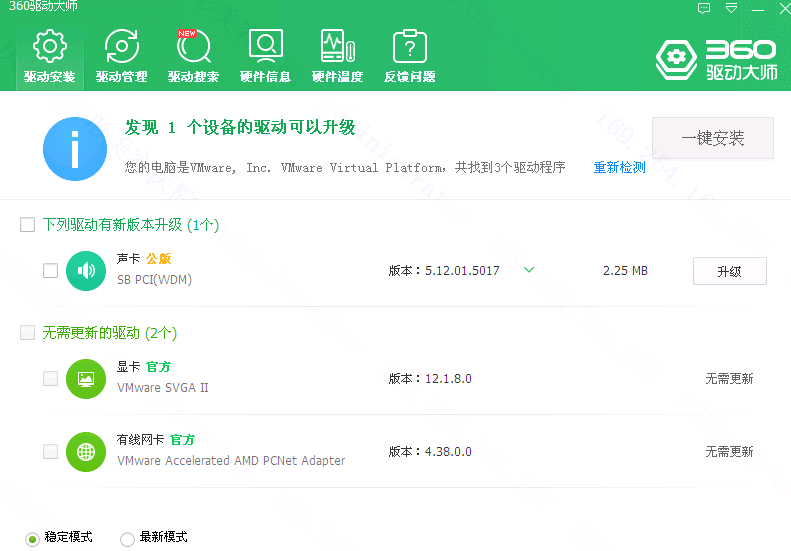
Task: Expand the 5.12.01.5017 version dropdown arrow
Action: pyautogui.click(x=529, y=270)
